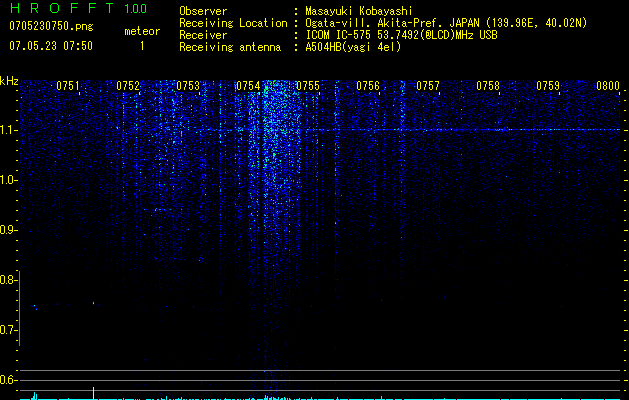Click the 0754 time marker
629x400 pixels.
(x=248, y=86)
